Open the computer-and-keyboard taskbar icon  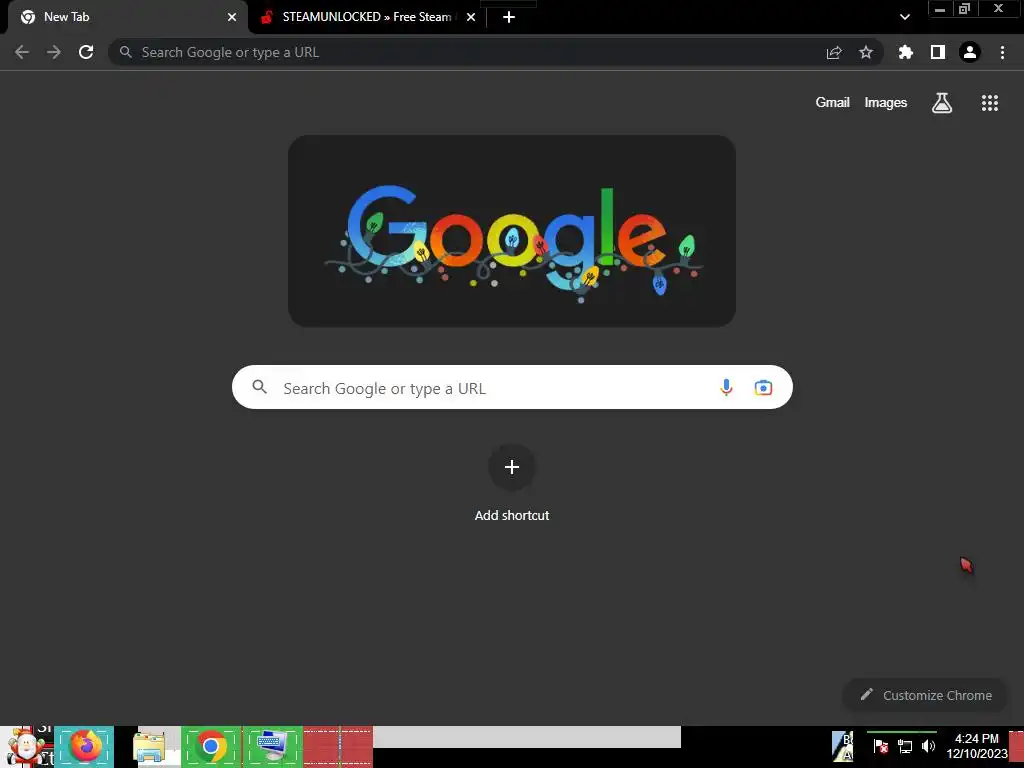(x=273, y=746)
